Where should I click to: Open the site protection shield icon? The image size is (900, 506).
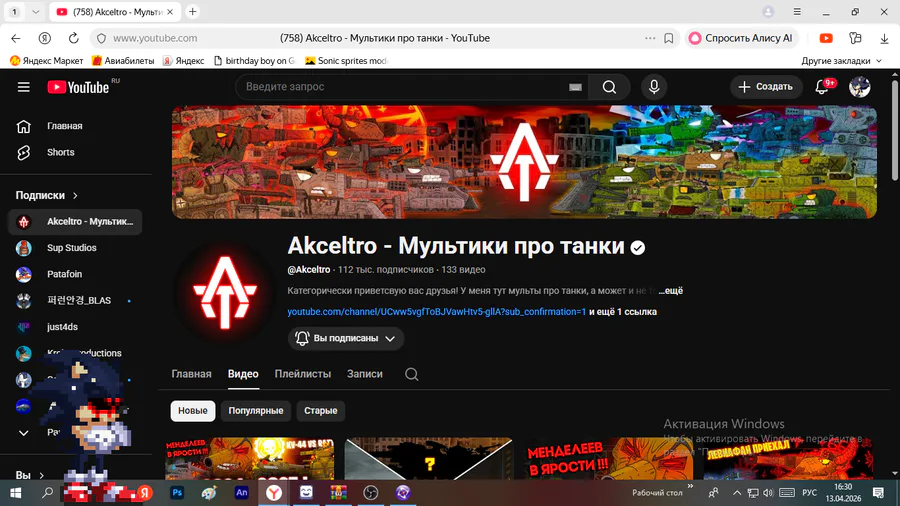(x=102, y=38)
